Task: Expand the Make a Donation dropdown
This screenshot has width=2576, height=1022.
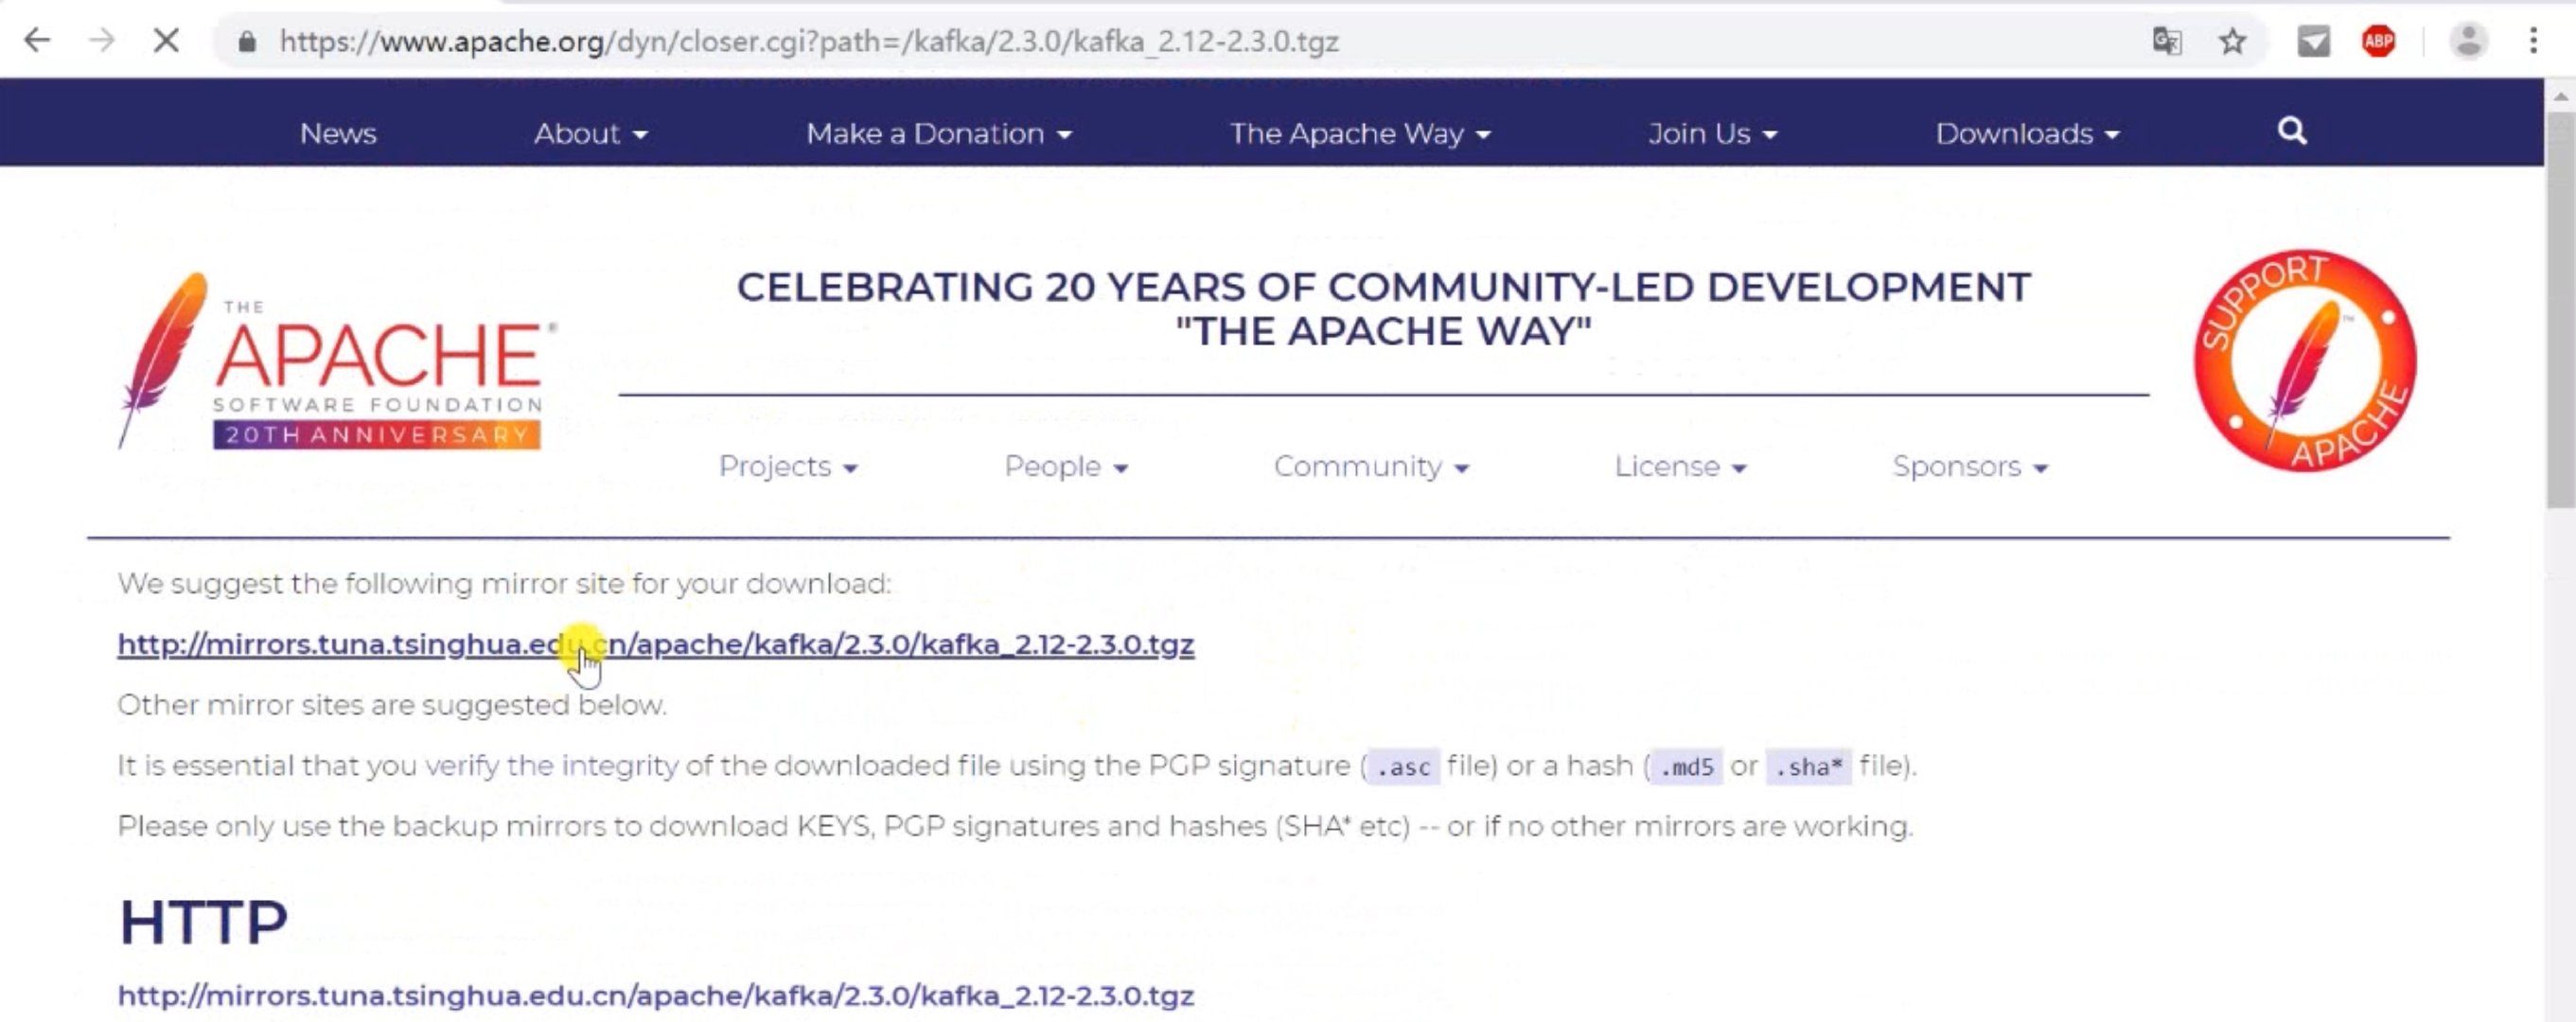Action: point(939,133)
